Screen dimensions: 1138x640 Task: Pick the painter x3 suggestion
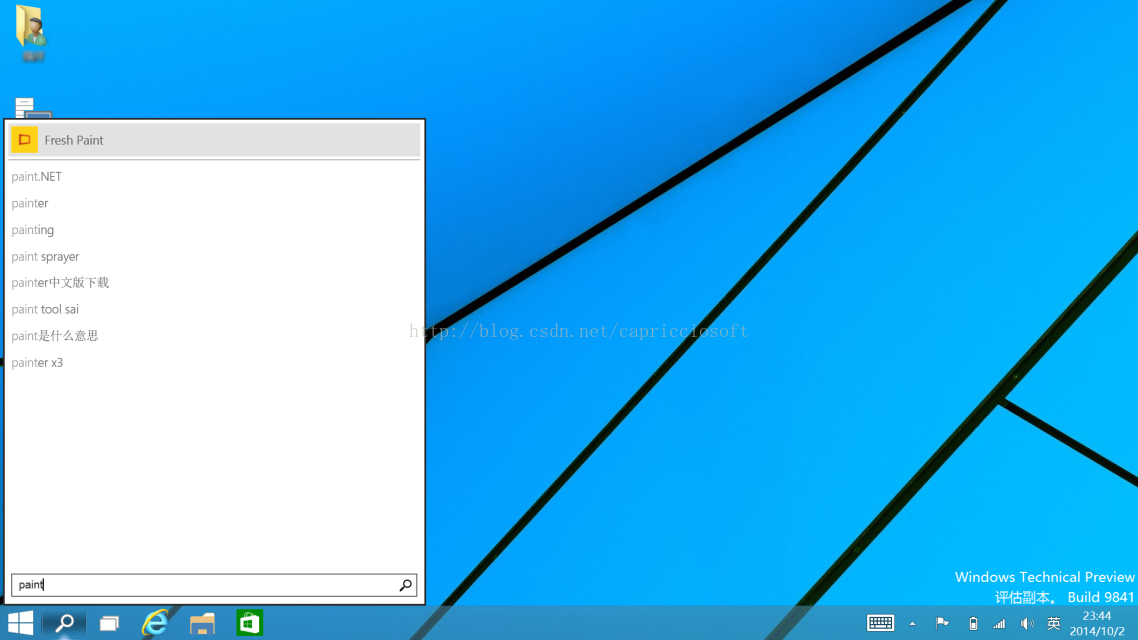pyautogui.click(x=37, y=363)
